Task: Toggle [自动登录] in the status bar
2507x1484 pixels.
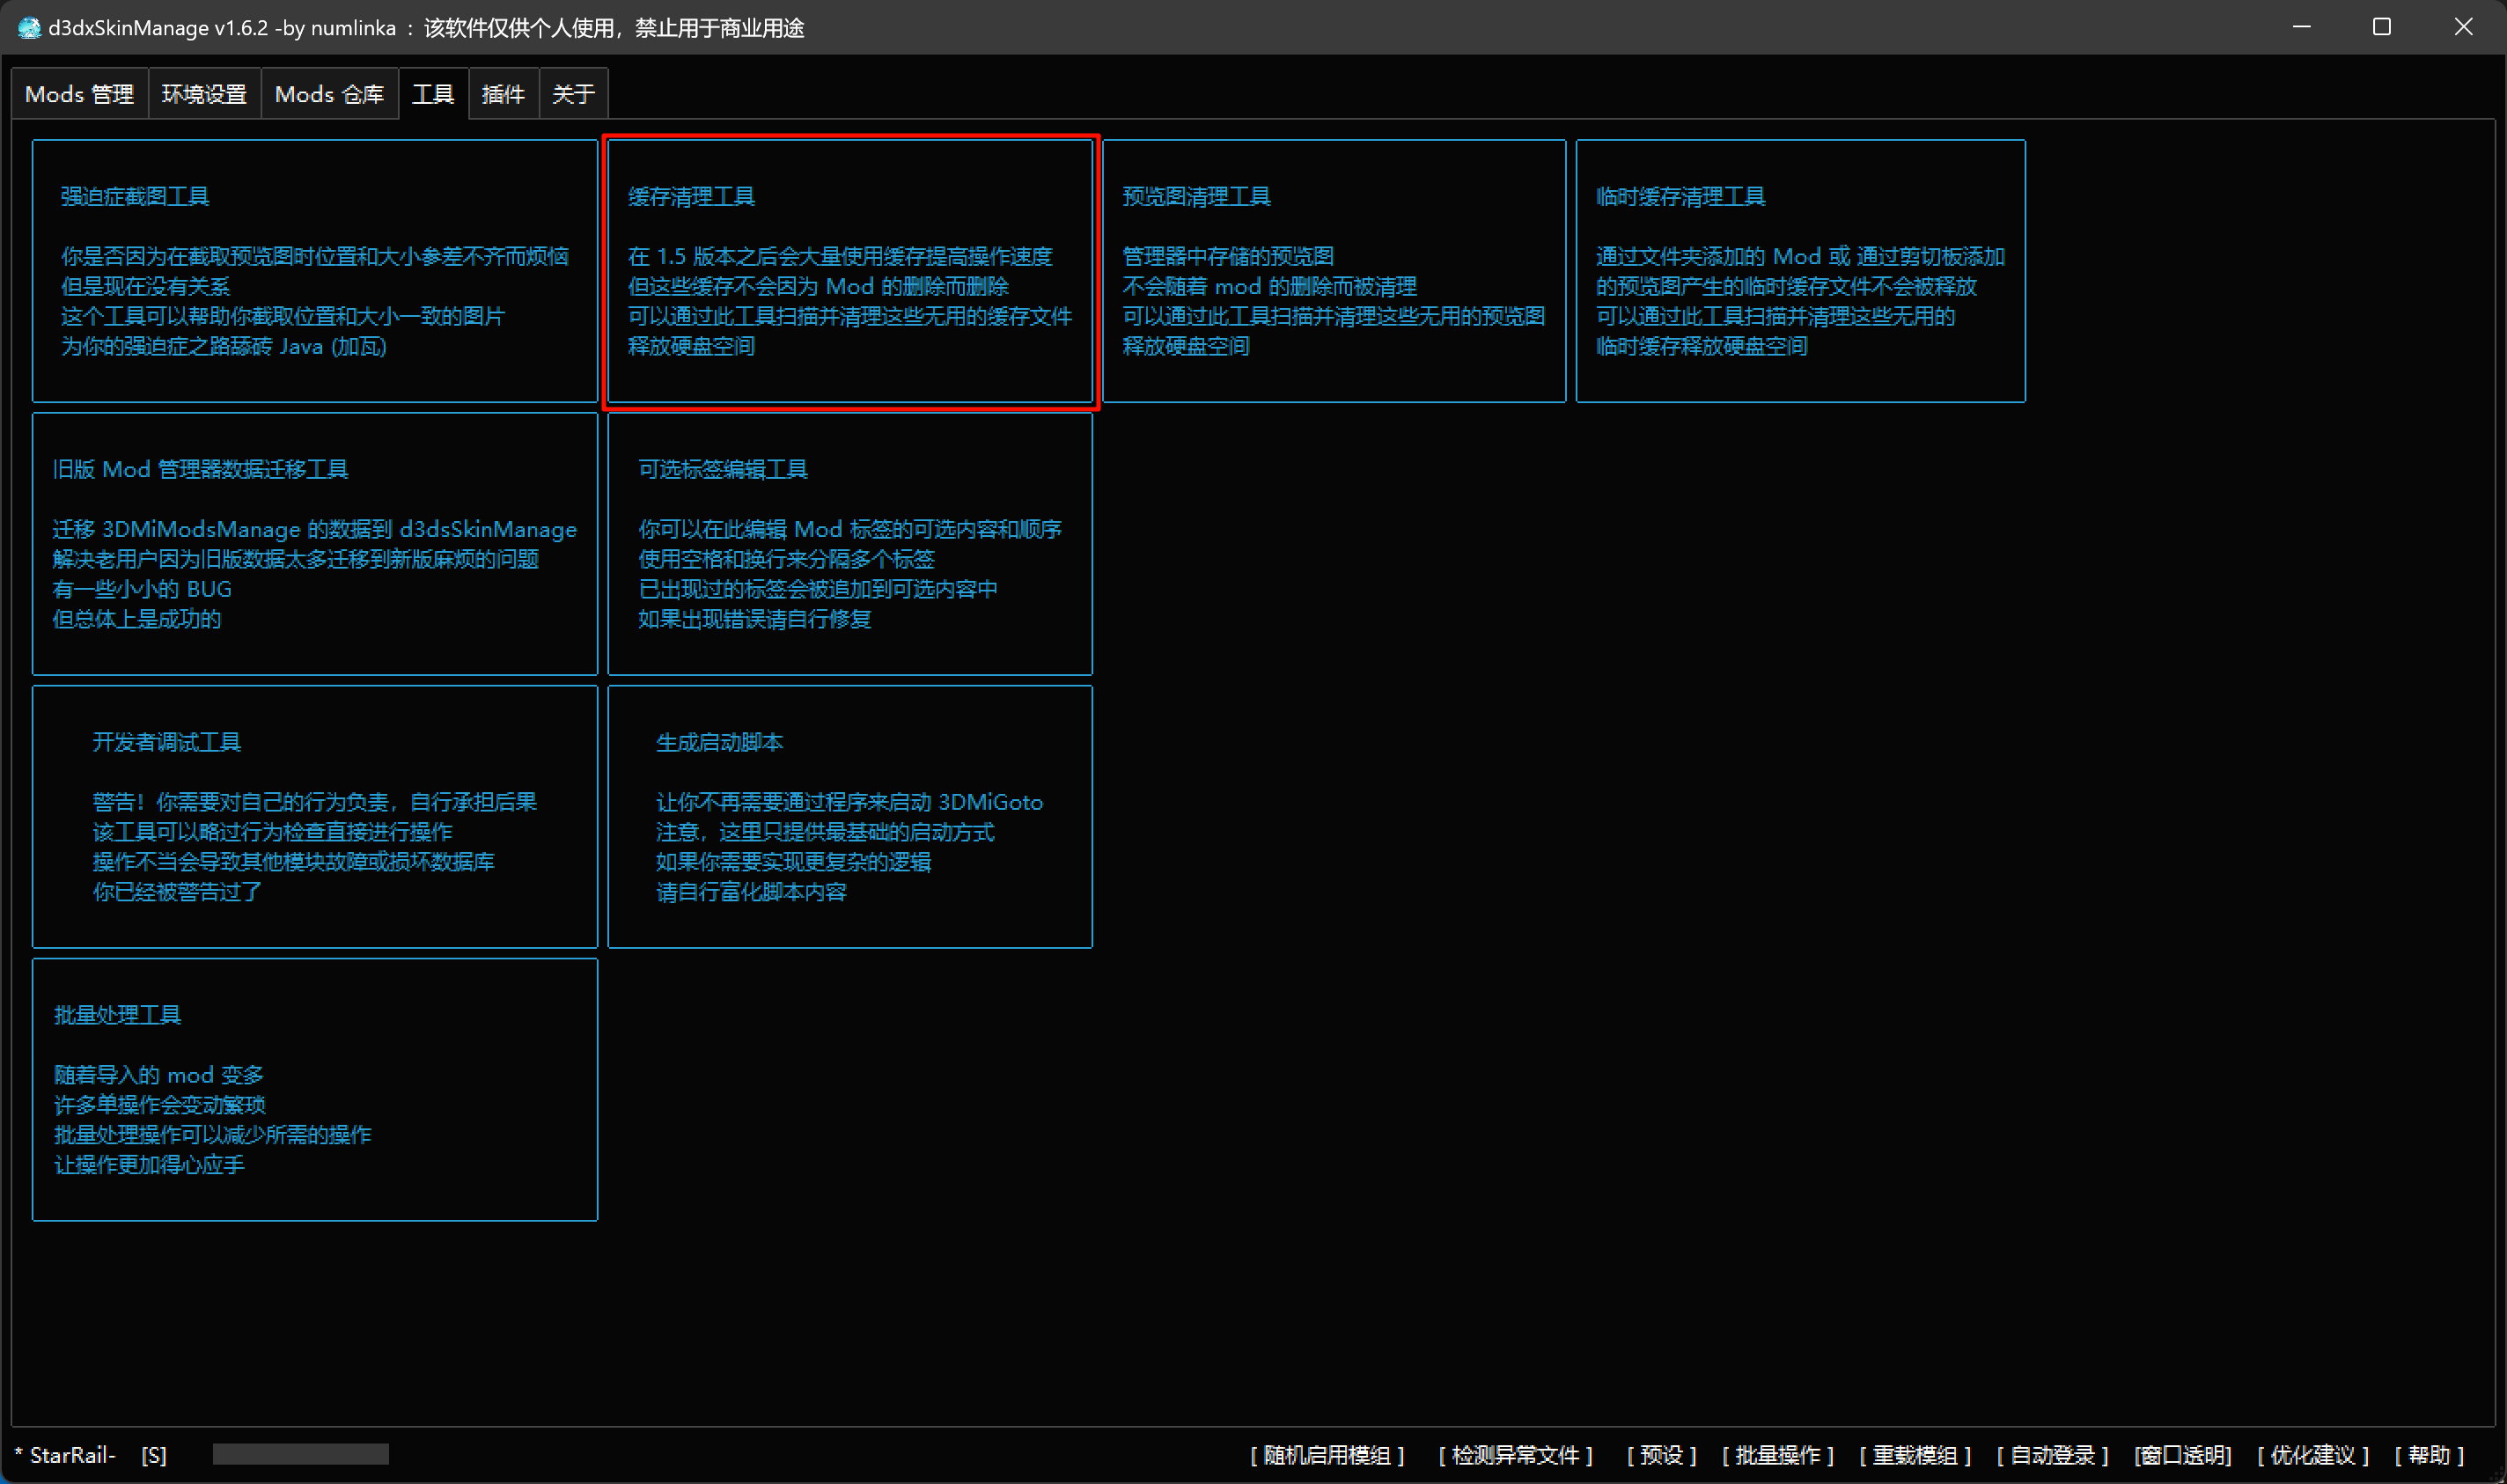Action: coord(2052,1455)
